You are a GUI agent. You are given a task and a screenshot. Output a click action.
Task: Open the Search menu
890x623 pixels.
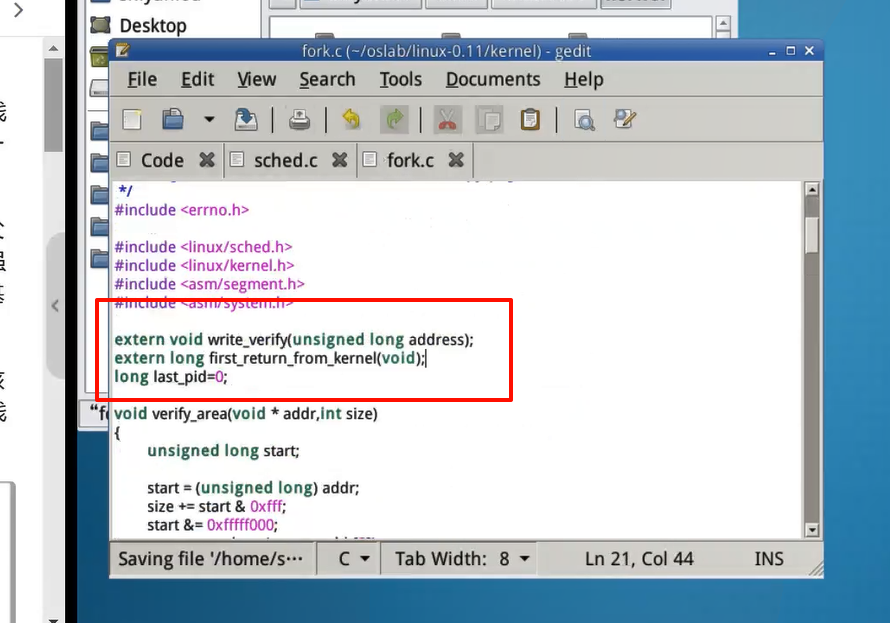coord(327,80)
